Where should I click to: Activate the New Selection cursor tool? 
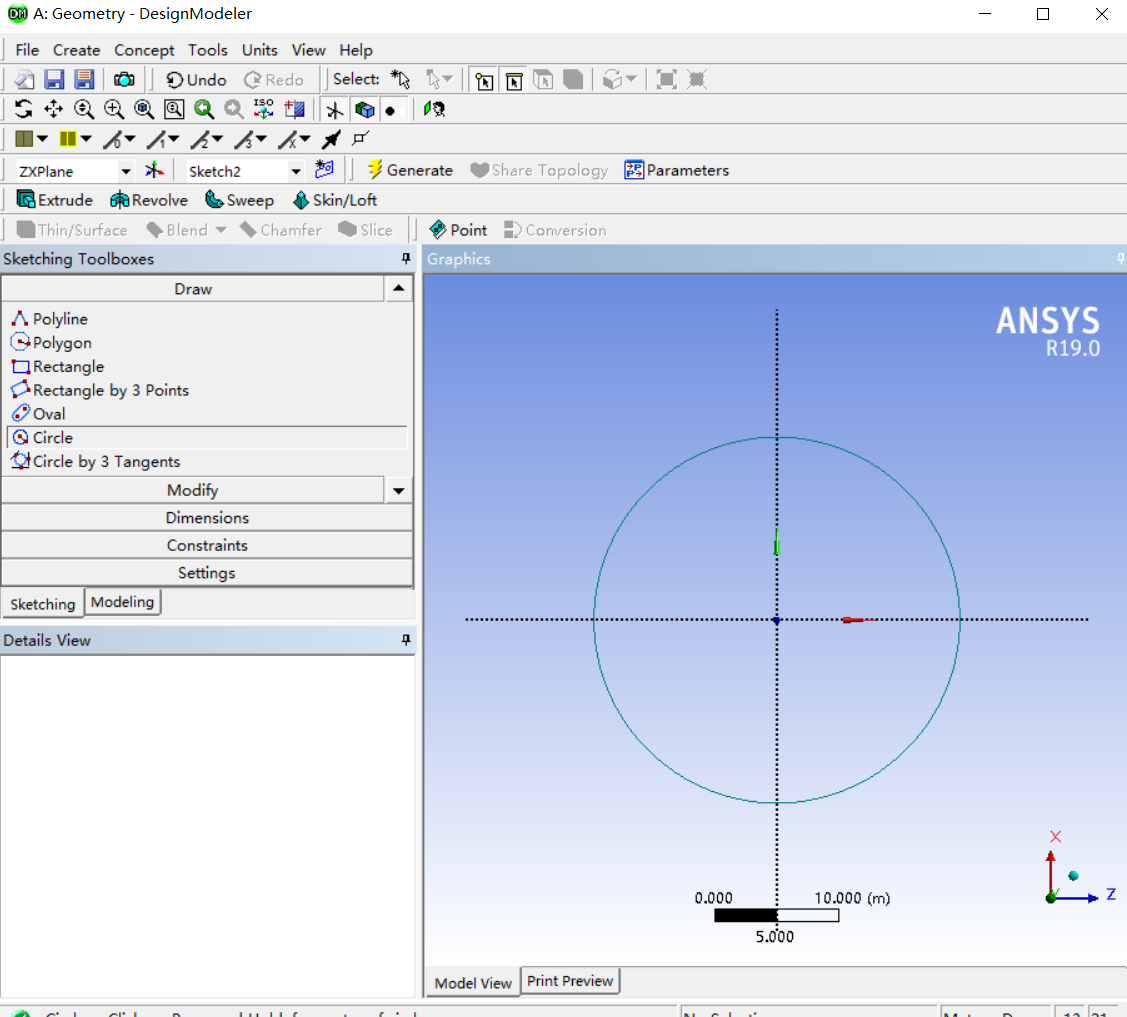(x=400, y=80)
